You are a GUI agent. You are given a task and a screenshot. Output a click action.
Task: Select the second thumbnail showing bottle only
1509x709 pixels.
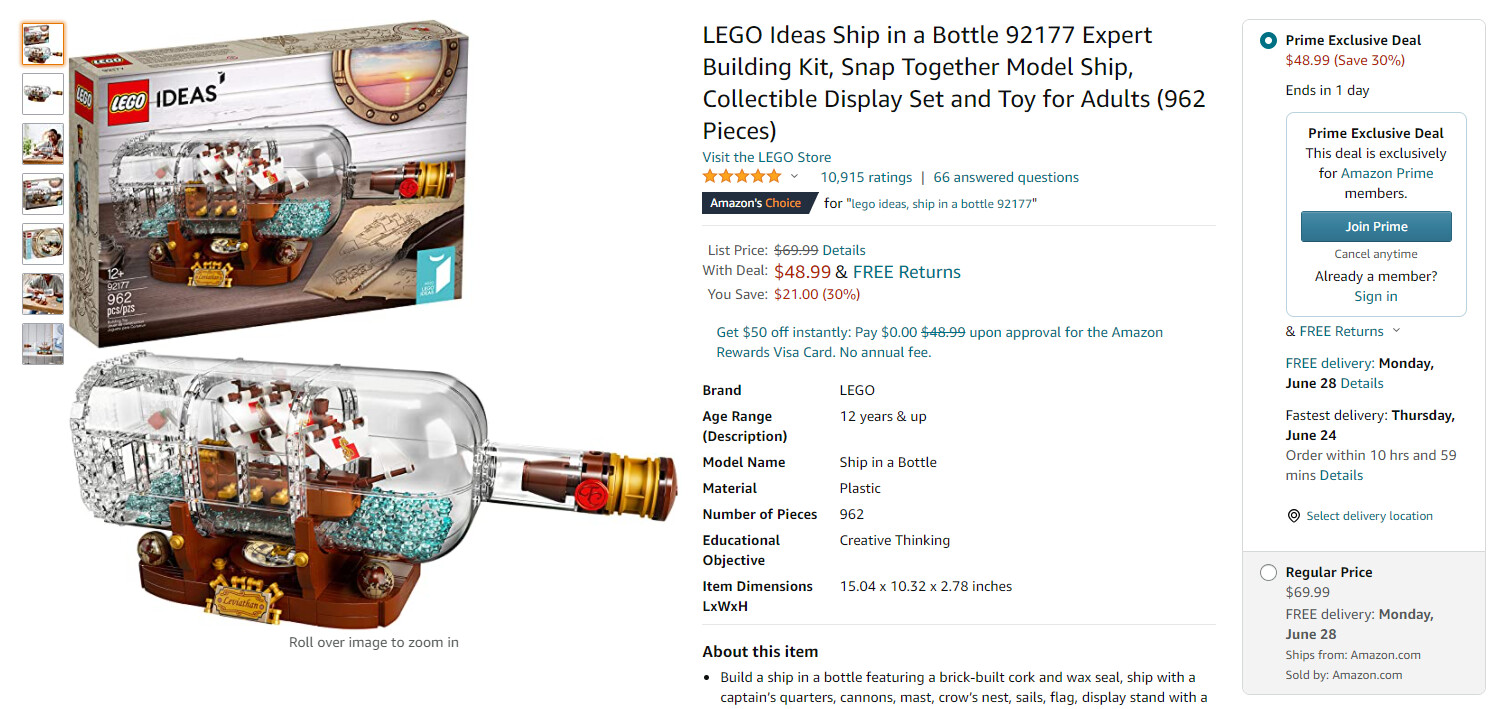point(43,94)
